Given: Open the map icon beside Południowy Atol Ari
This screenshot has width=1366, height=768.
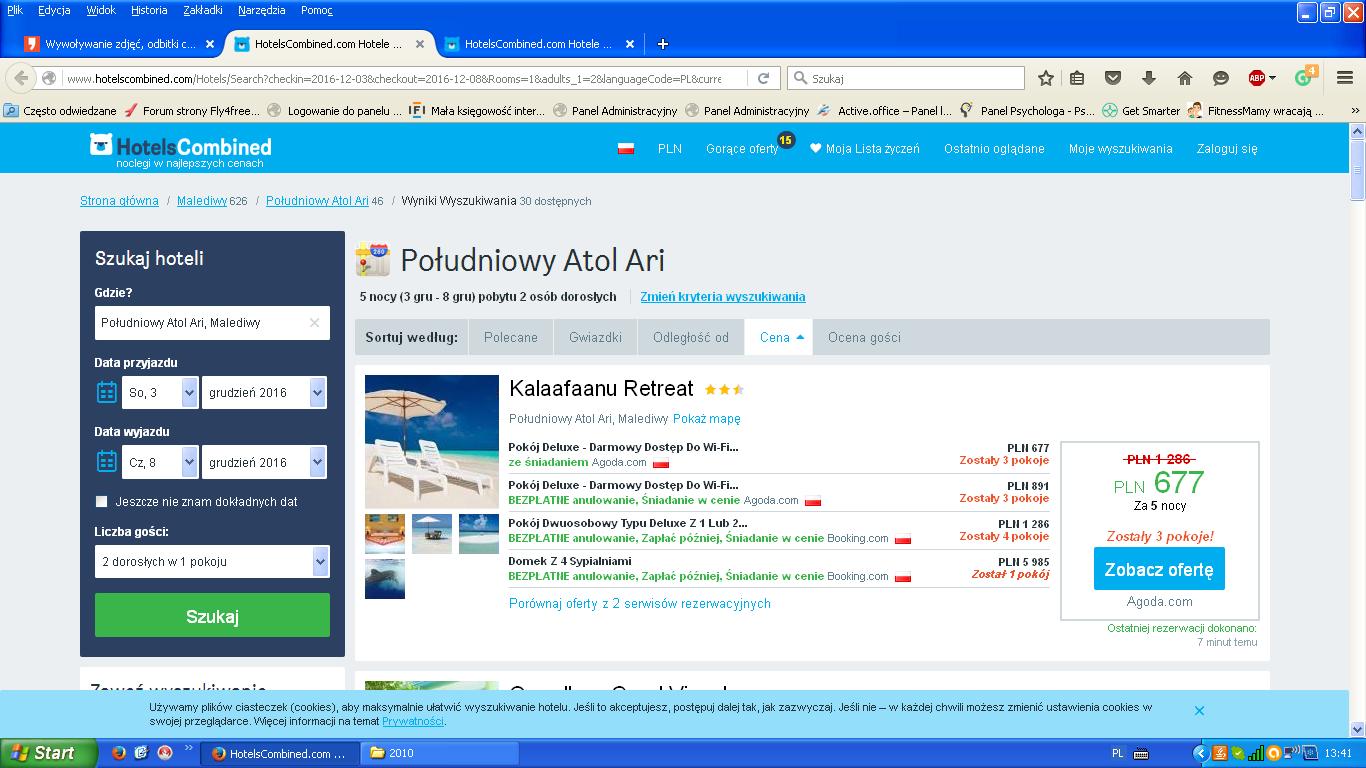Looking at the screenshot, I should [373, 259].
